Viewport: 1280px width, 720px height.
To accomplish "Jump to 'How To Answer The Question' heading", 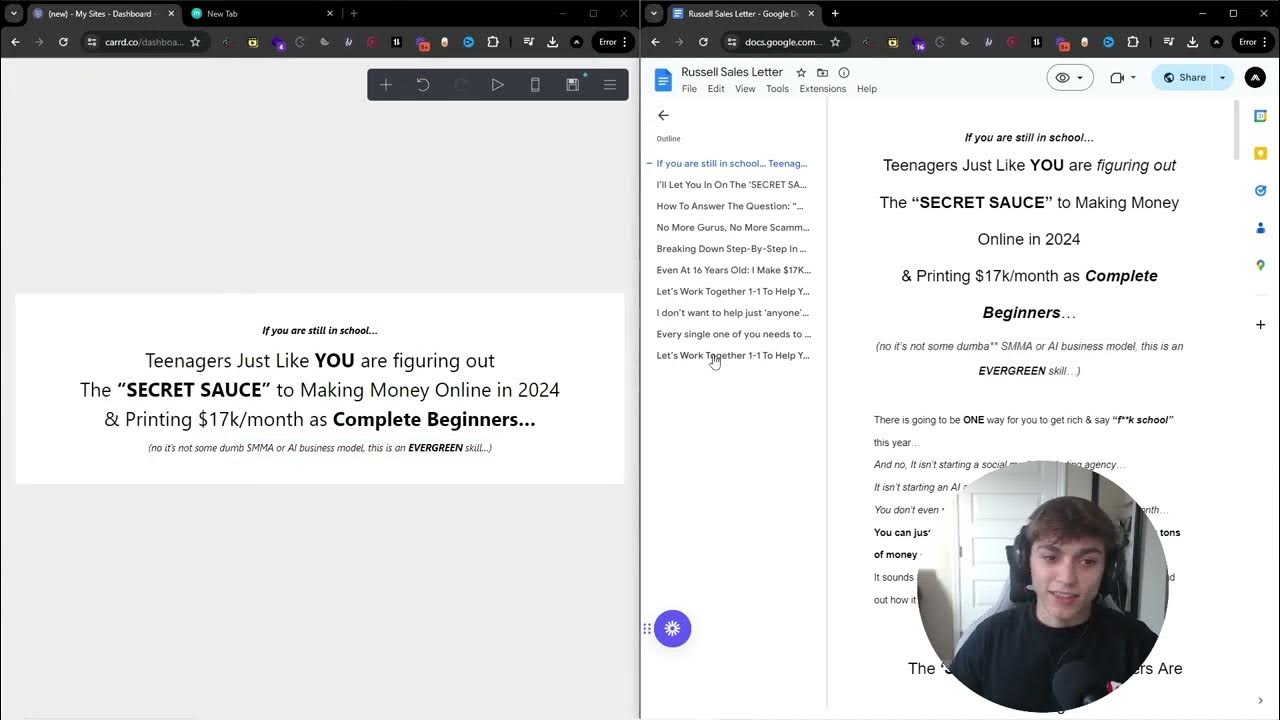I will [x=730, y=206].
